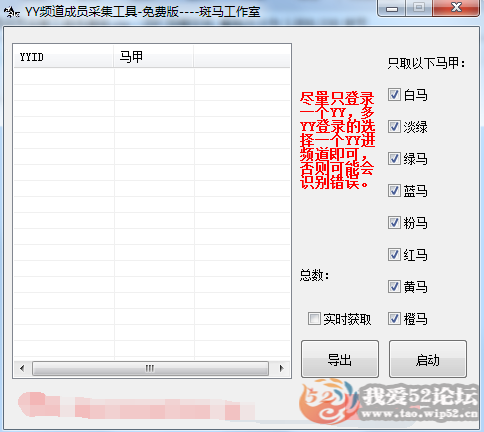This screenshot has height=432, width=484.
Task: Click the app icon in title bar
Action: [x=12, y=12]
